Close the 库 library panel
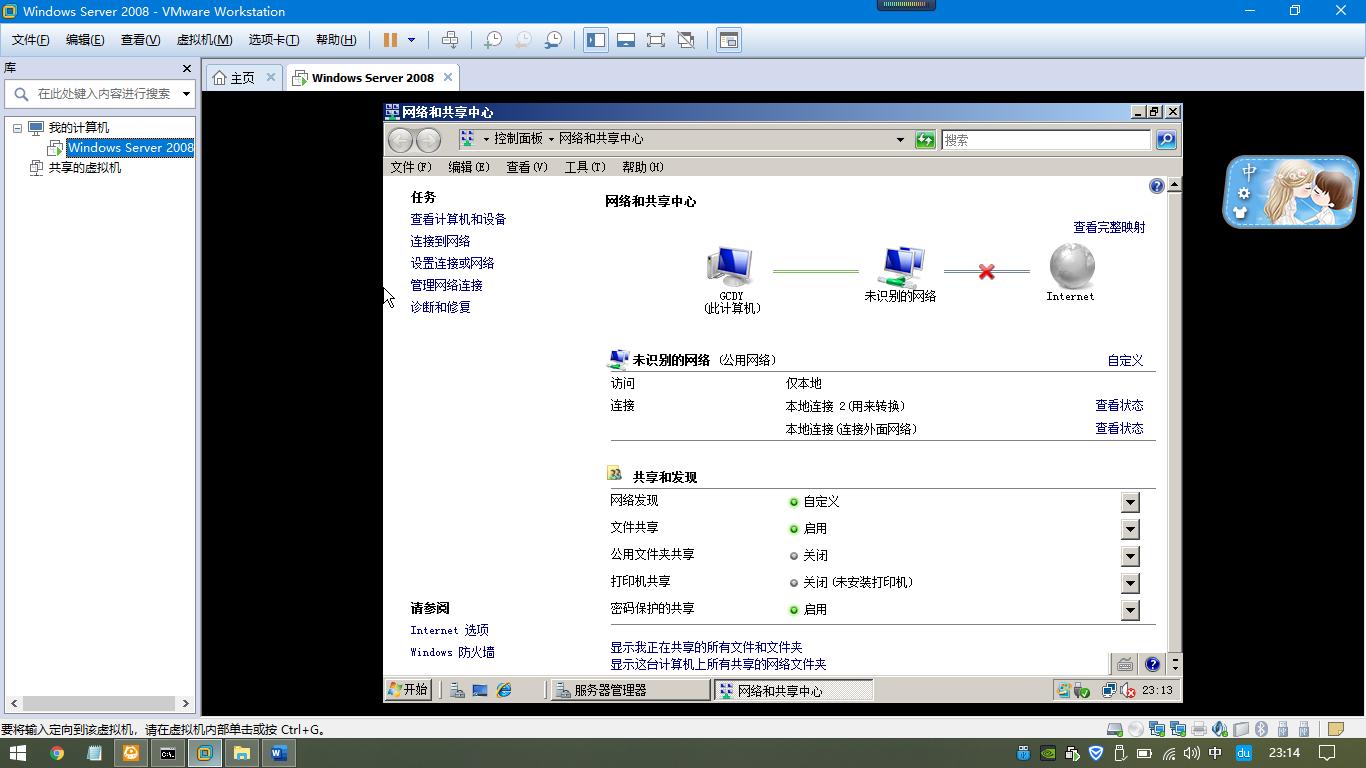The width and height of the screenshot is (1366, 768). coord(186,68)
